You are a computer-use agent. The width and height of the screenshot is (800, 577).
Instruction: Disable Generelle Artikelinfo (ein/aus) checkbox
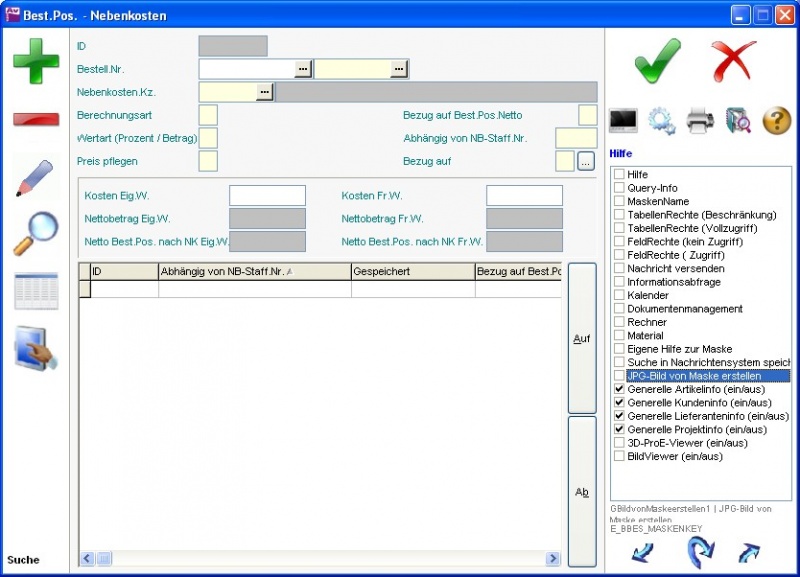(620, 389)
